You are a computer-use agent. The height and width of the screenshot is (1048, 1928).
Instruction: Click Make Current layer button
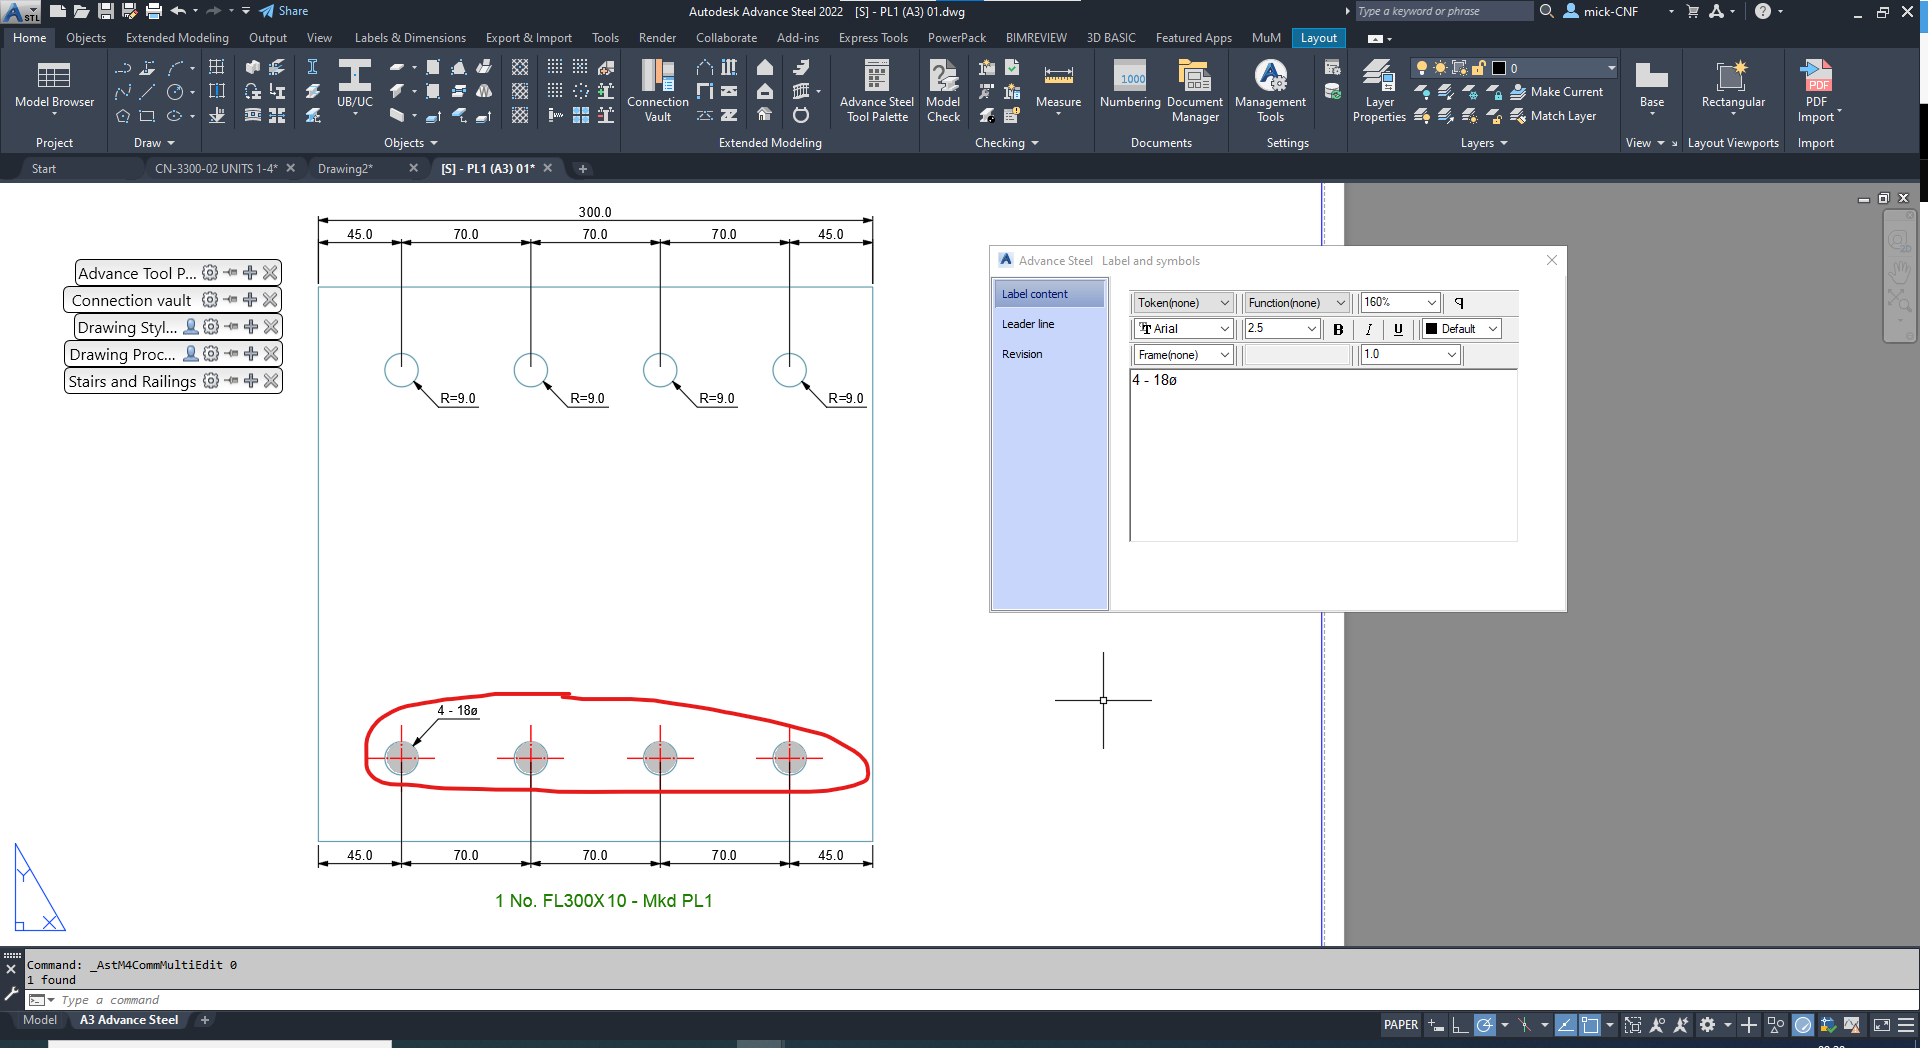1556,92
